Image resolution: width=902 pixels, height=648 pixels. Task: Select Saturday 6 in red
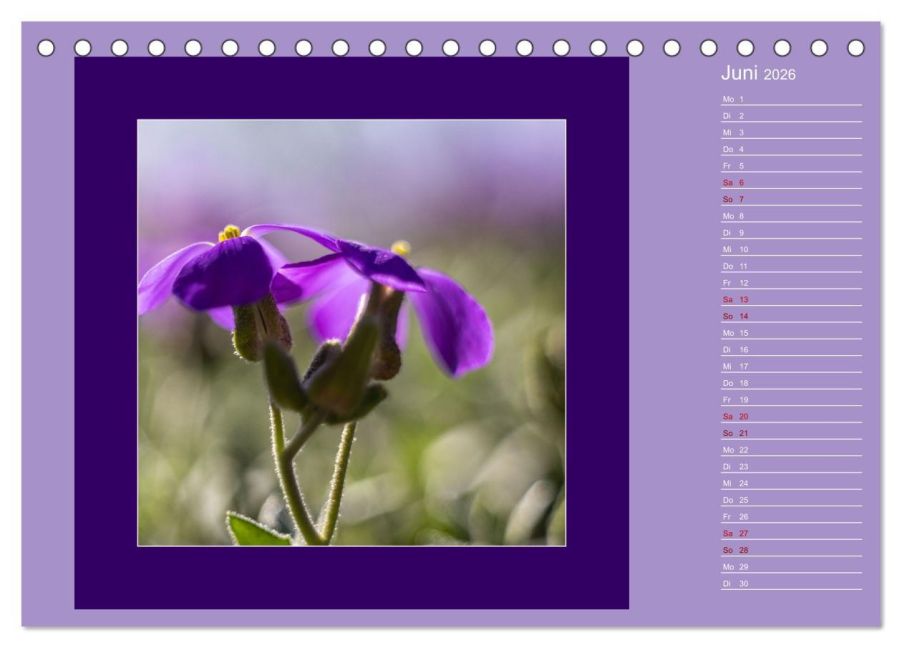(734, 183)
